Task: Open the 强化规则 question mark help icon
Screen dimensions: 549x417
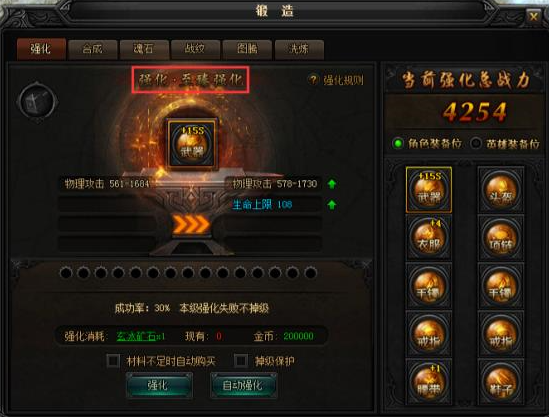Action: pyautogui.click(x=313, y=80)
